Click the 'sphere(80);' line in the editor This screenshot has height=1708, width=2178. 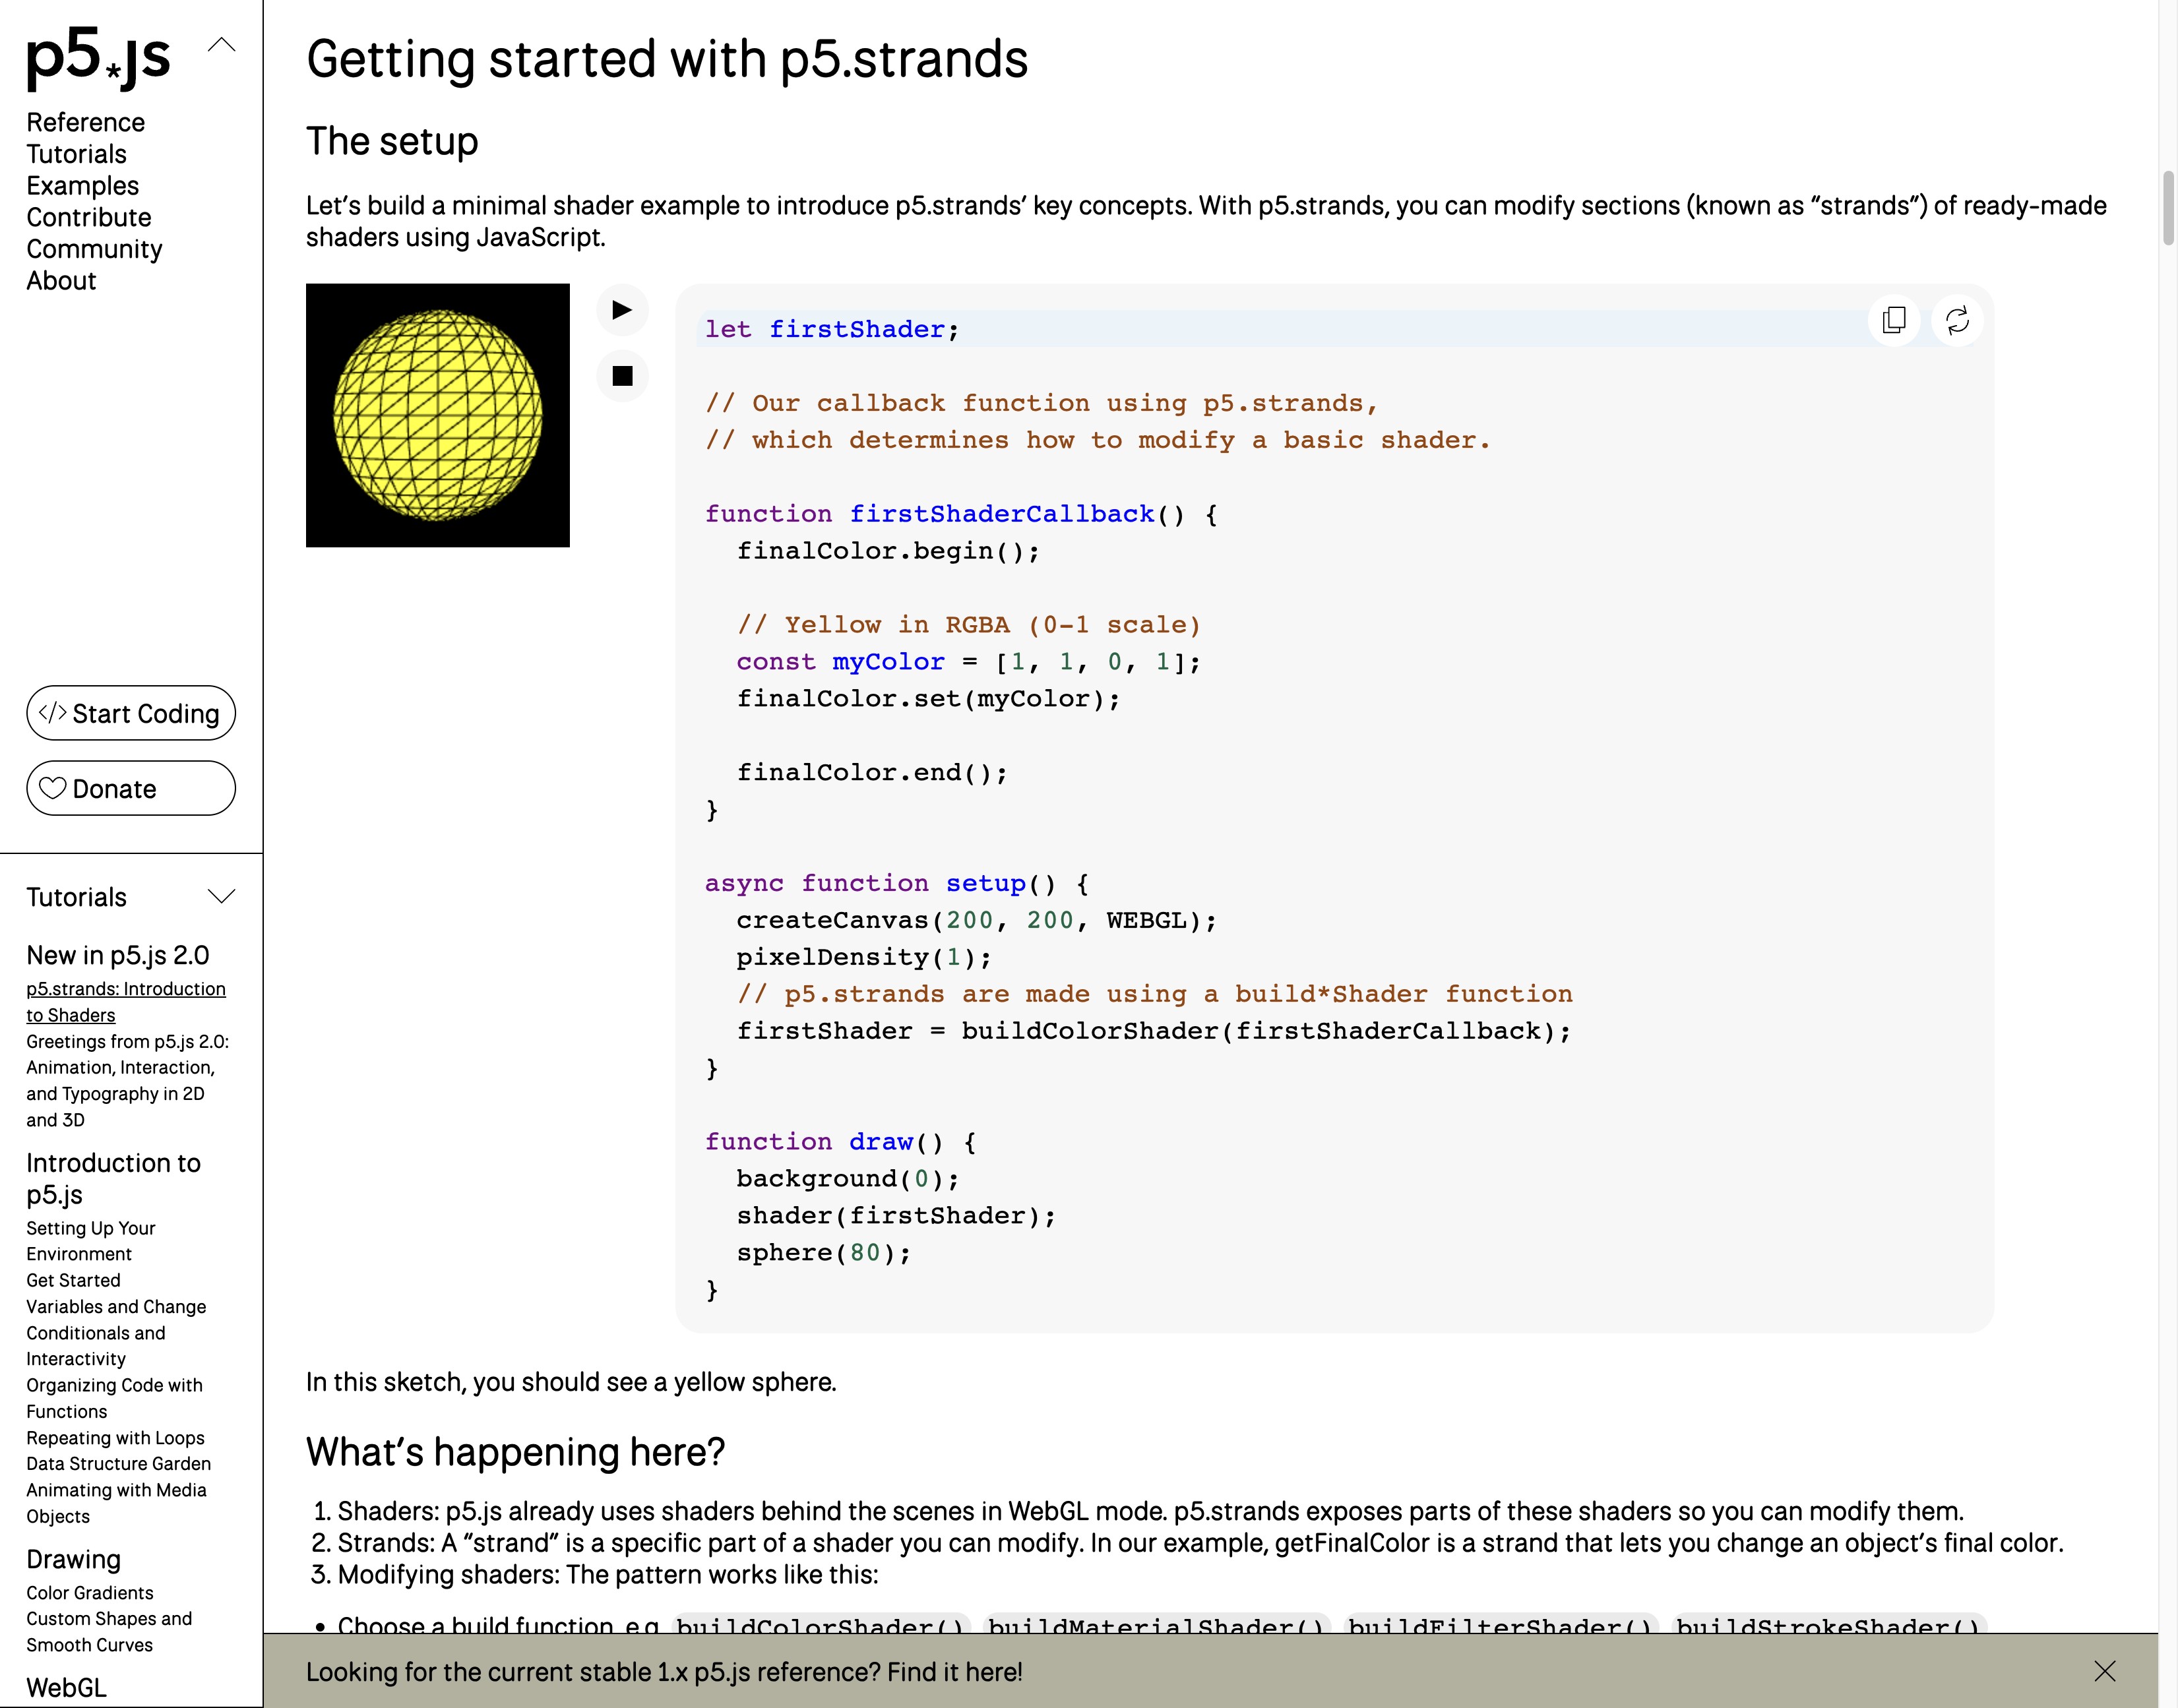[x=824, y=1253]
